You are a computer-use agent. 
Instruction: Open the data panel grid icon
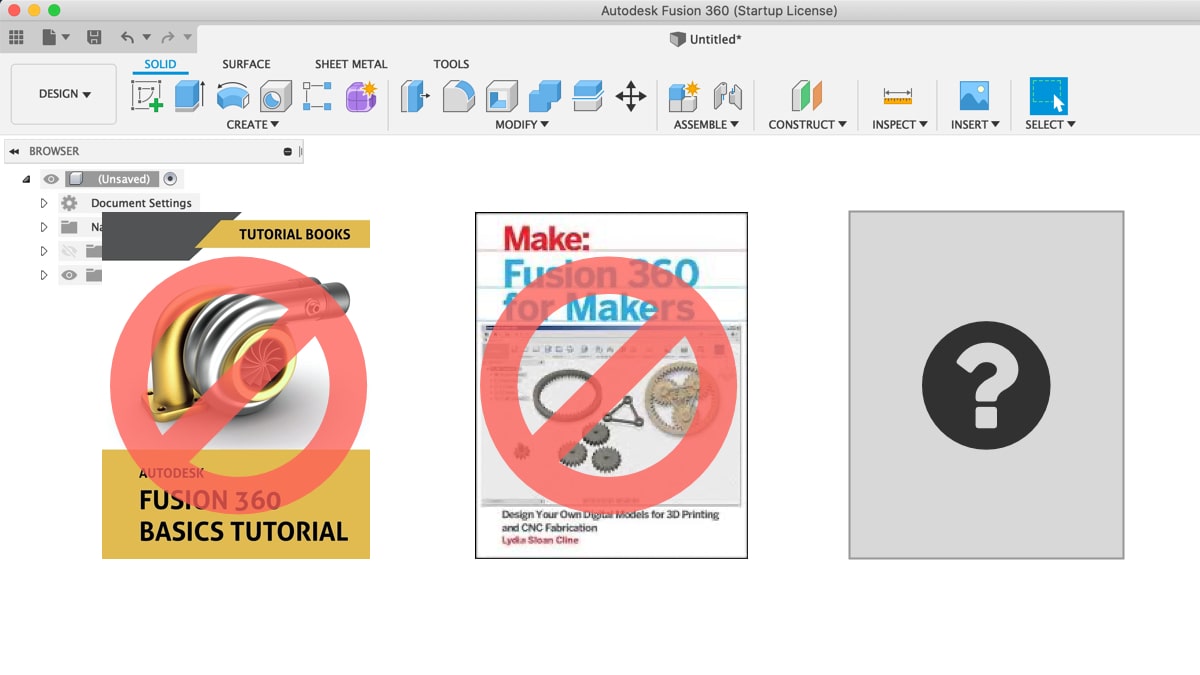[x=16, y=37]
